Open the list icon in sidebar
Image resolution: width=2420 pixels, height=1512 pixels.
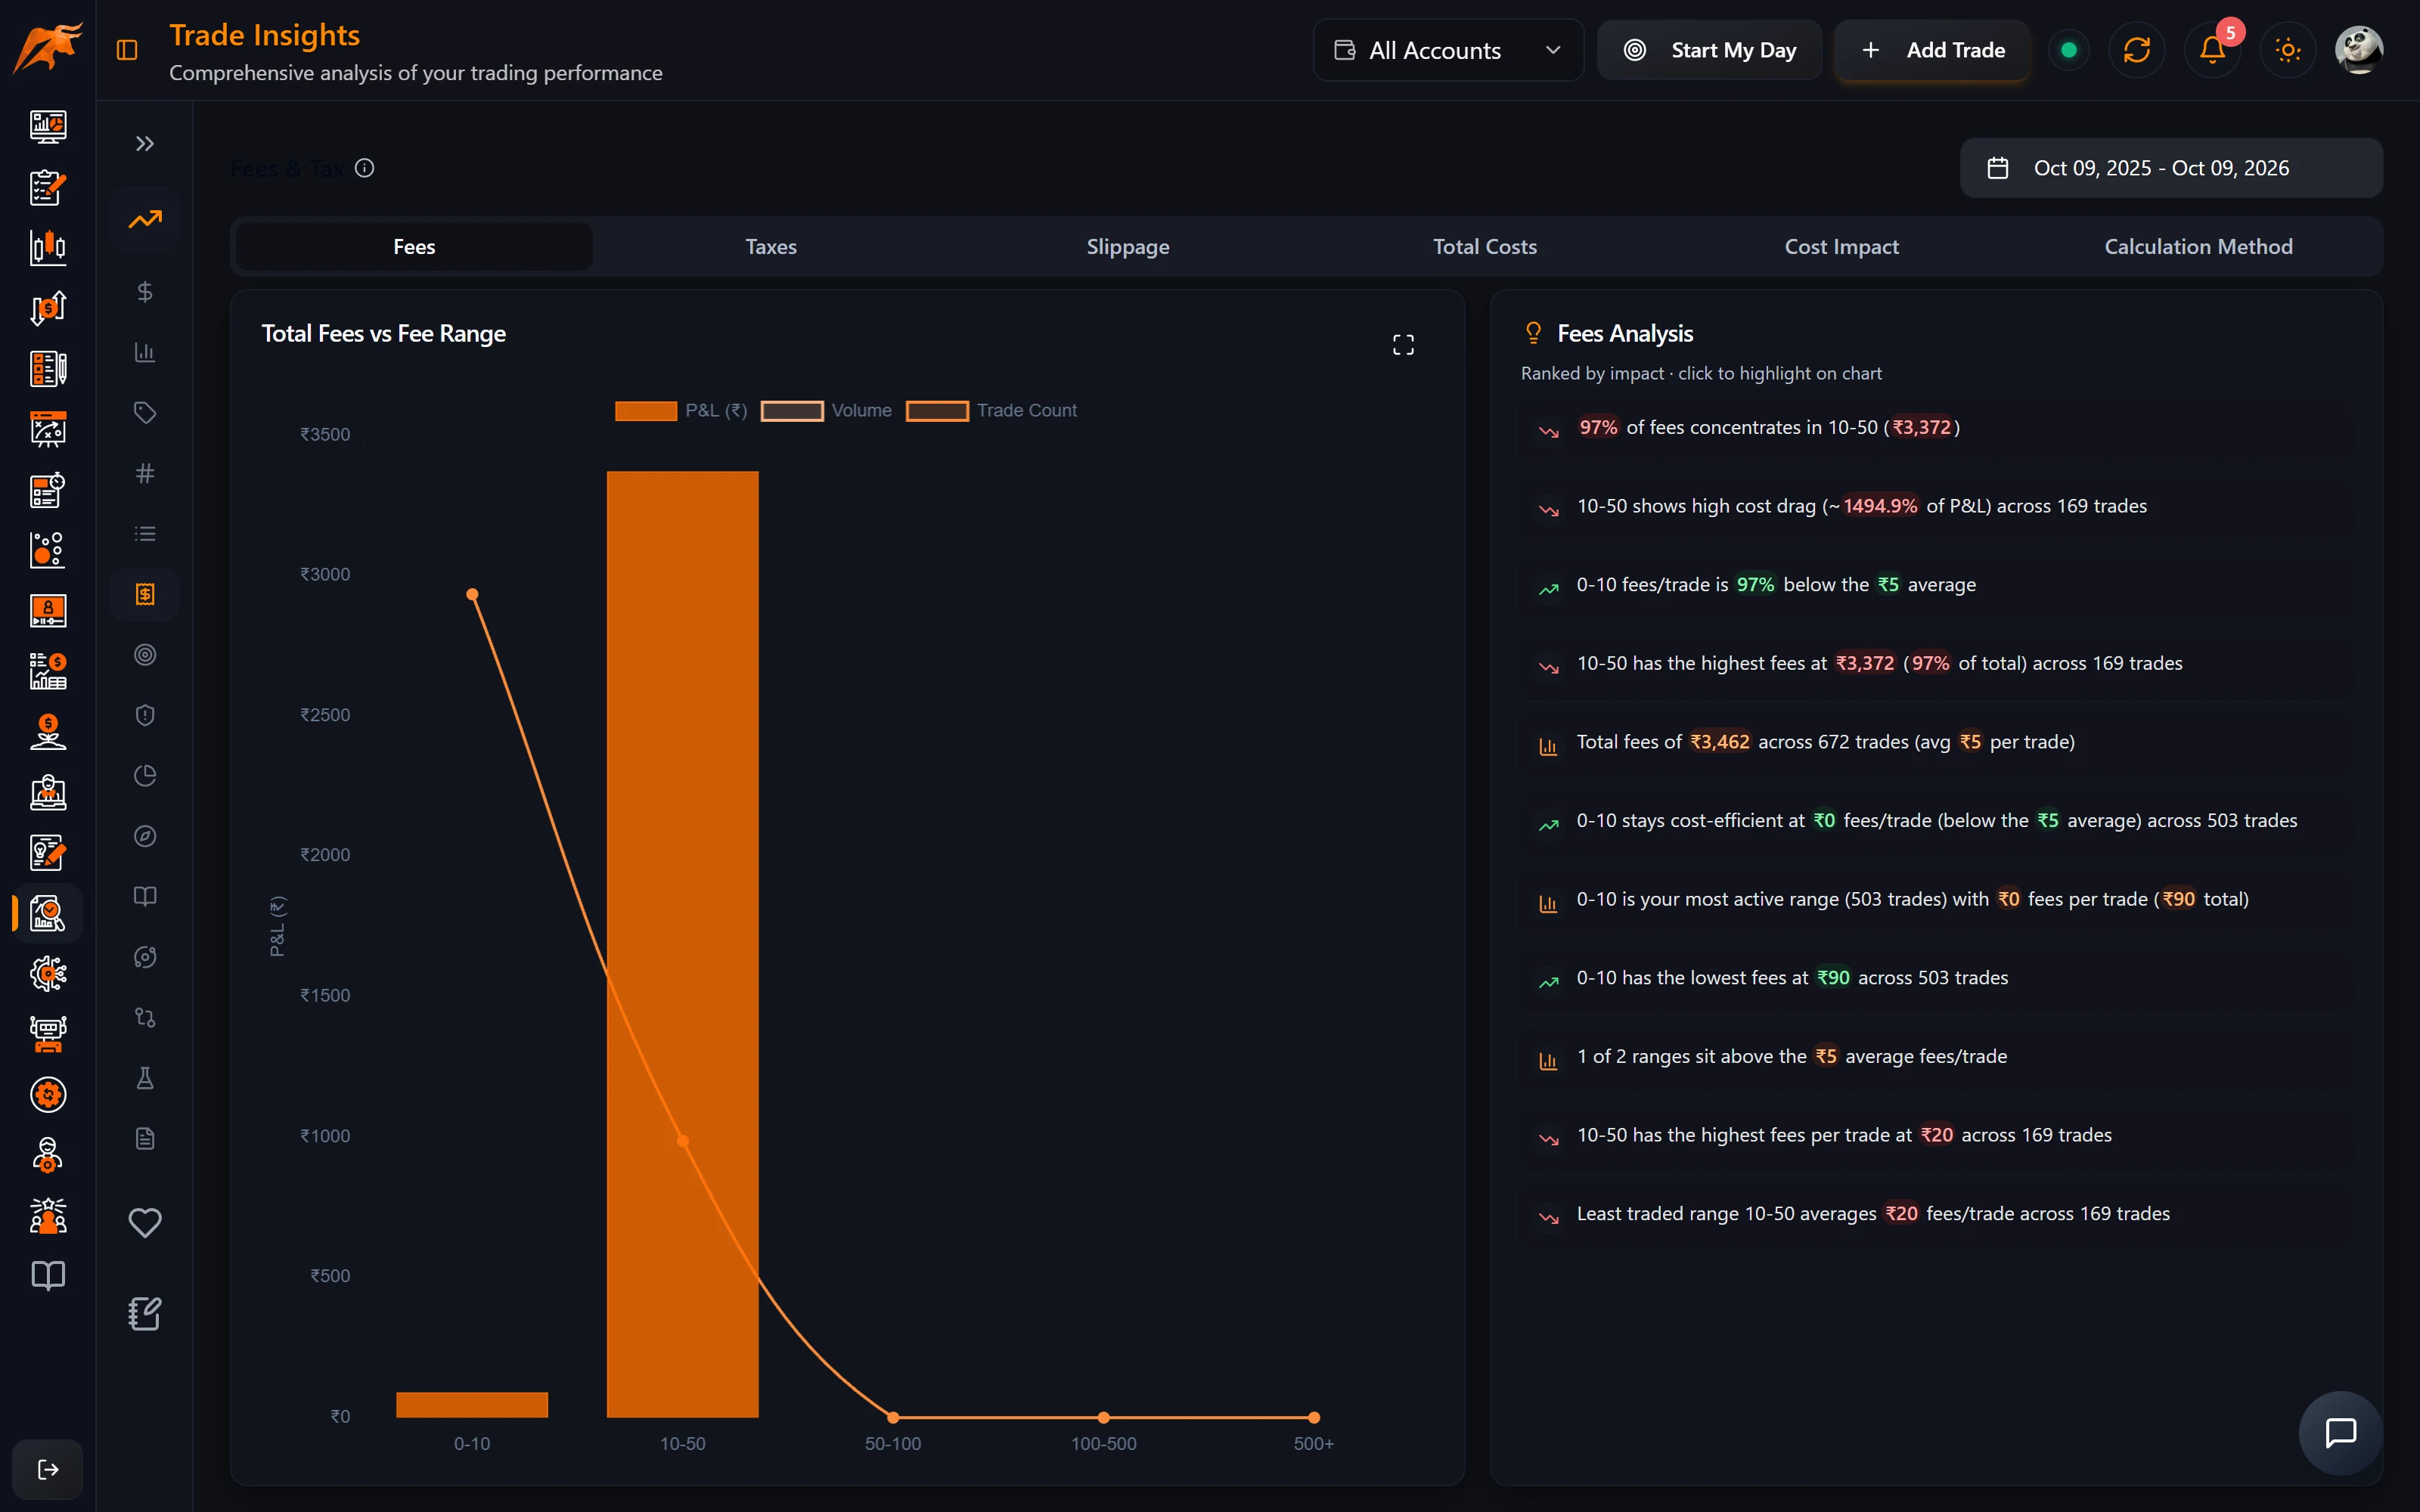tap(145, 534)
